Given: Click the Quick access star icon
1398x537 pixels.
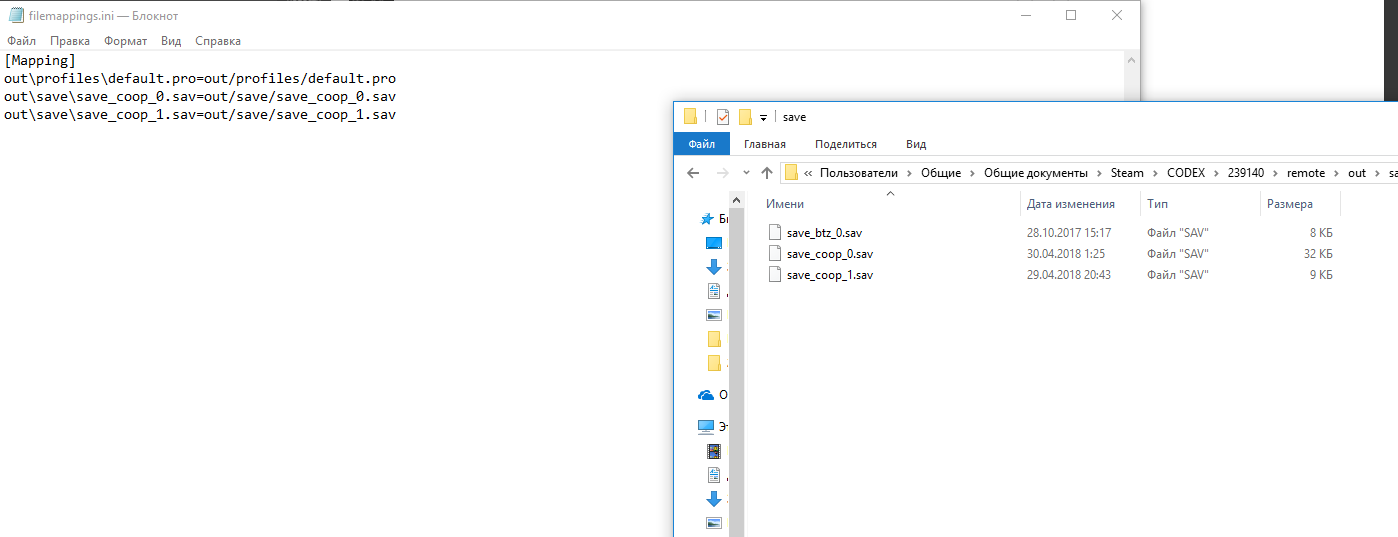Looking at the screenshot, I should [707, 219].
